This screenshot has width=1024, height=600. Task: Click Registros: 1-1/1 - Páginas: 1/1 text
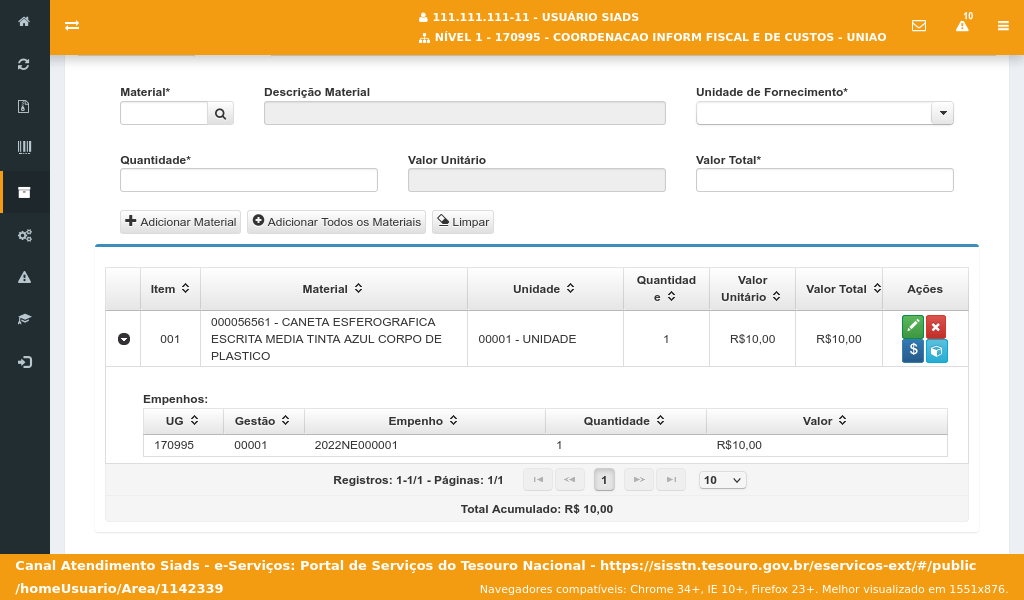click(418, 480)
